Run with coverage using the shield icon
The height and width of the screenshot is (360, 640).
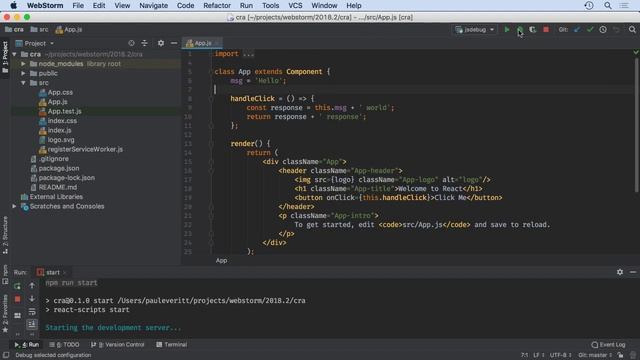[533, 30]
